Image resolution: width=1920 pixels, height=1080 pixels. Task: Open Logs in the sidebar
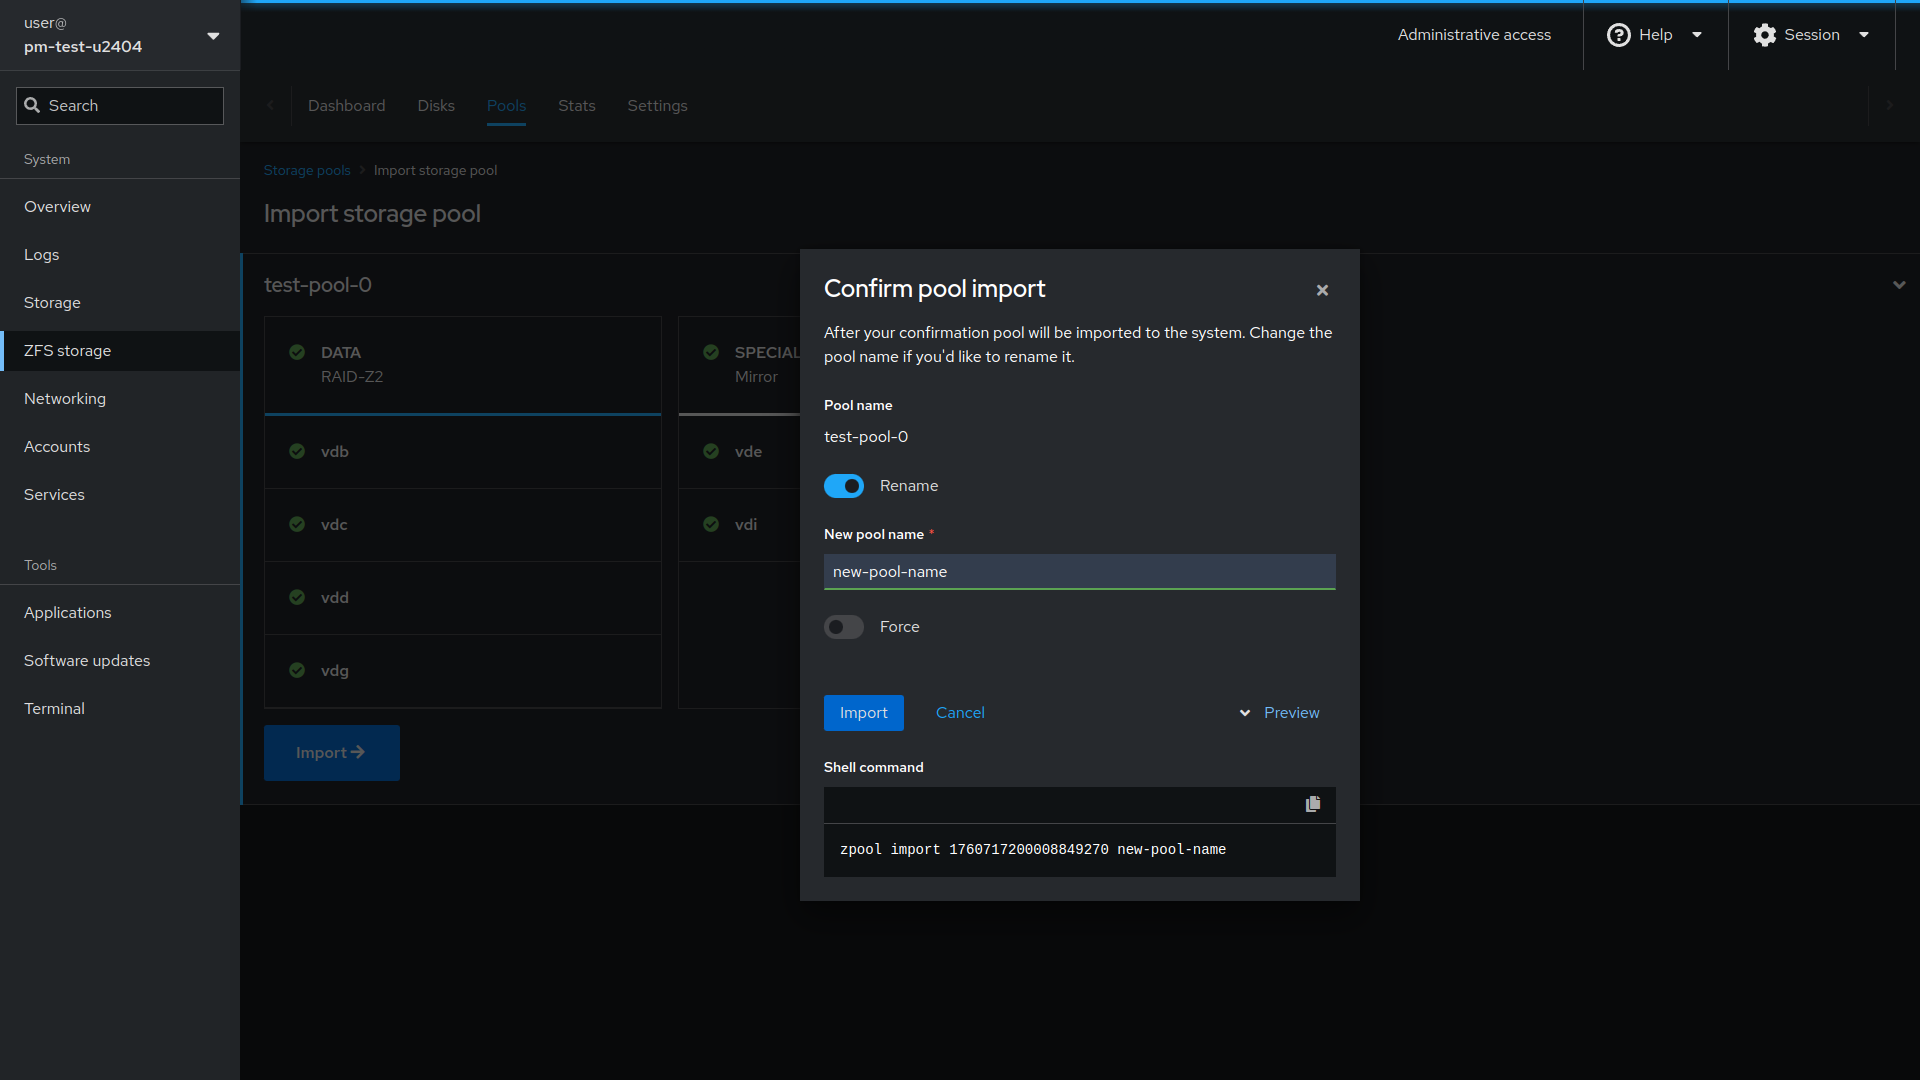(x=120, y=255)
